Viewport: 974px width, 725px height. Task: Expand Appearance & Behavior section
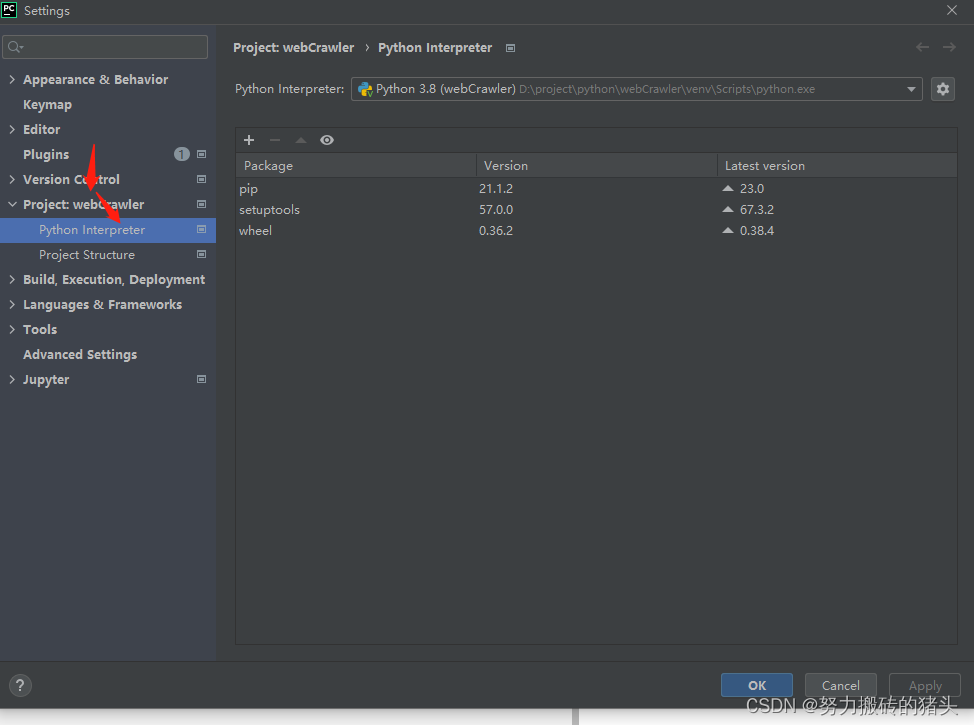click(x=12, y=80)
